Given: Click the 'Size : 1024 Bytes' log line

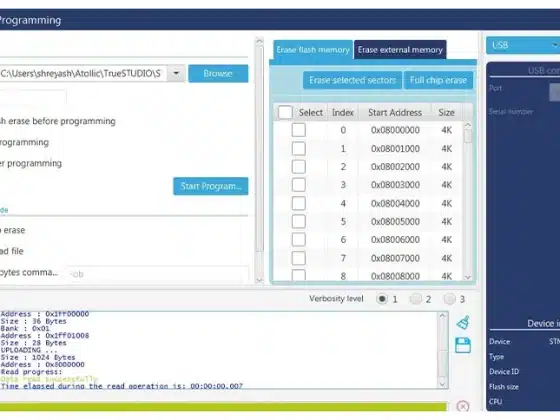Looking at the screenshot, I should (x=38, y=357).
